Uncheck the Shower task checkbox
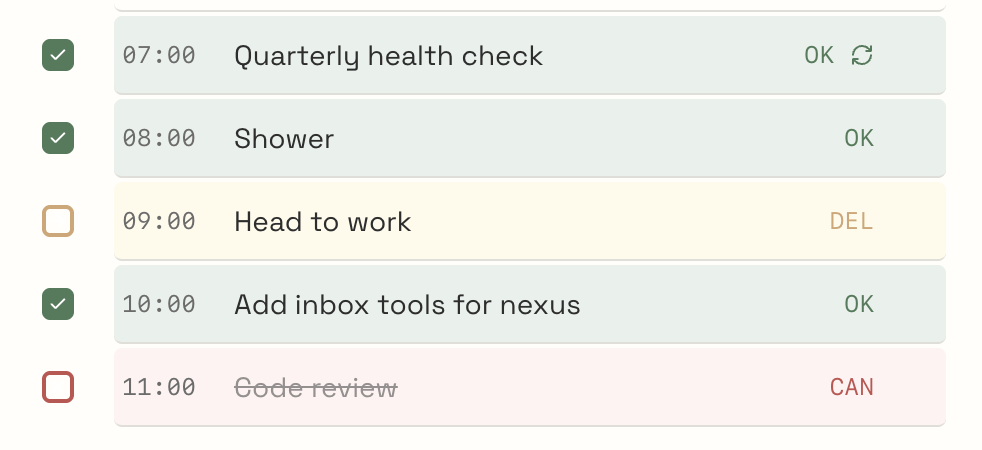The width and height of the screenshot is (982, 450). point(58,138)
